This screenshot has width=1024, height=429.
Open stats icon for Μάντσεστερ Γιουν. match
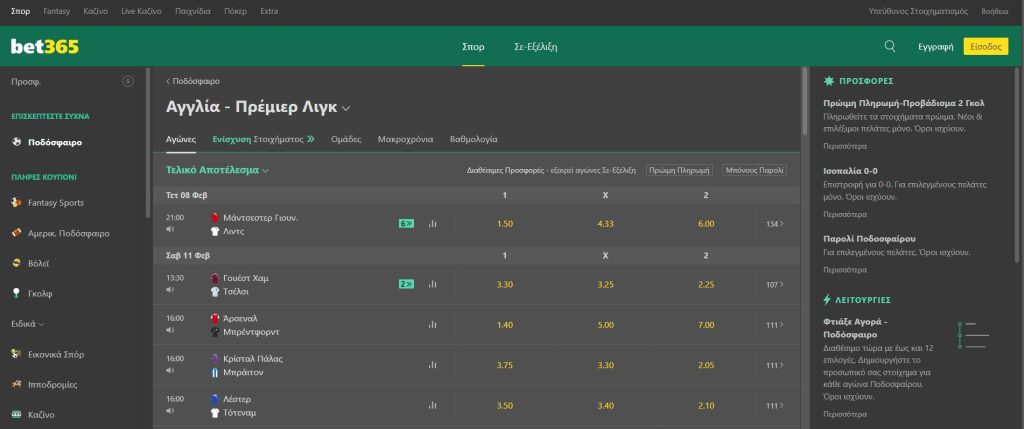[432, 224]
